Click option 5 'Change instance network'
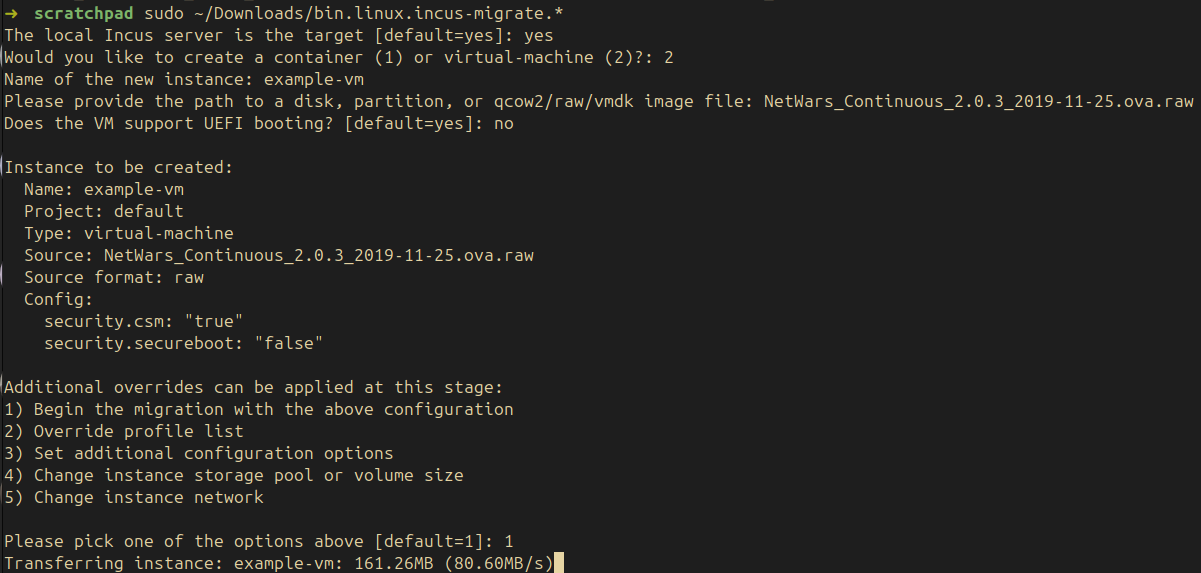This screenshot has height=573, width=1201. [x=133, y=498]
